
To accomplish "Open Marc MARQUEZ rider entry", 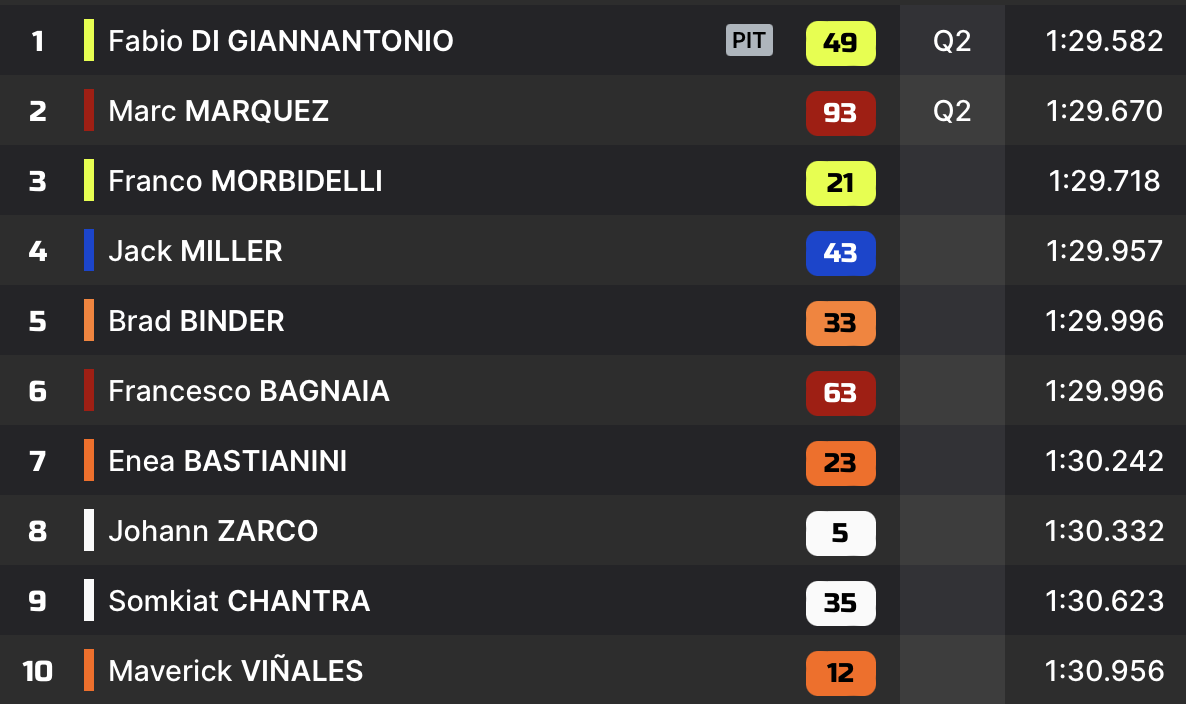I will [x=218, y=111].
